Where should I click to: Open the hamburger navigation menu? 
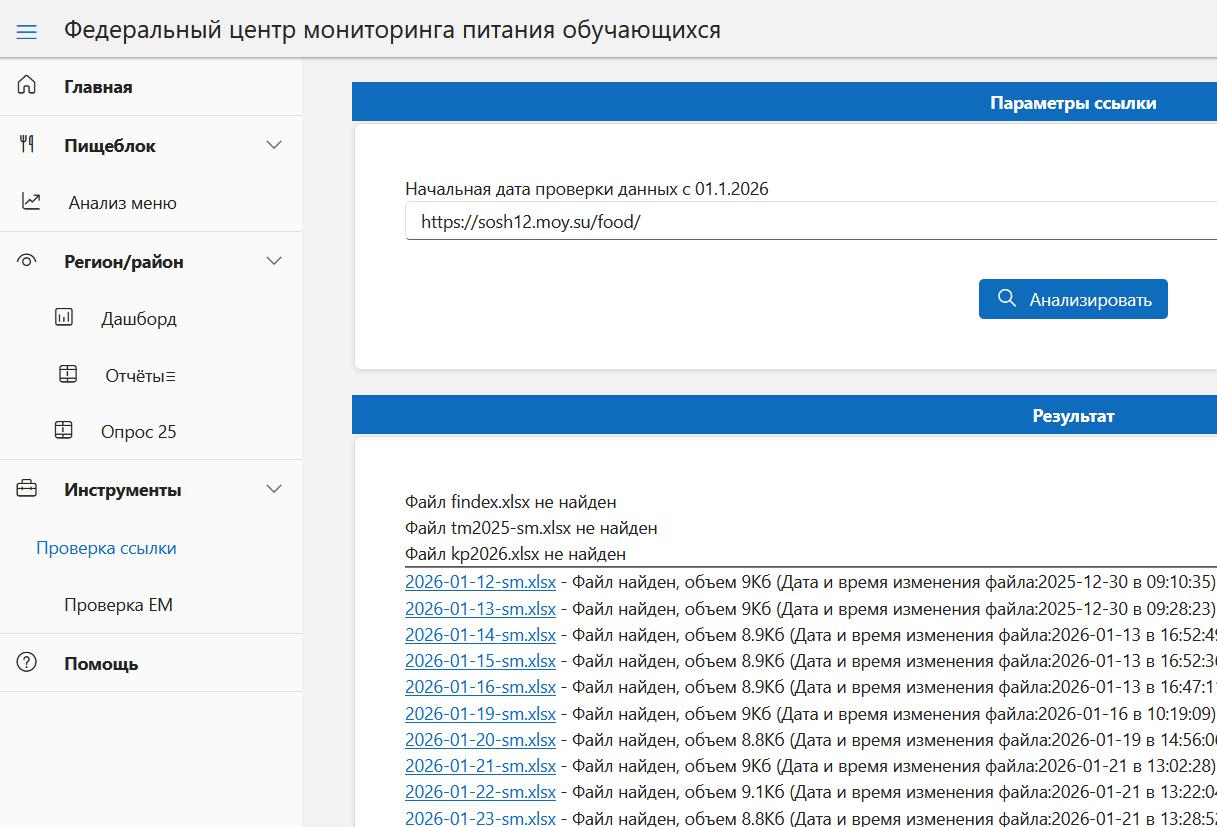(x=27, y=32)
